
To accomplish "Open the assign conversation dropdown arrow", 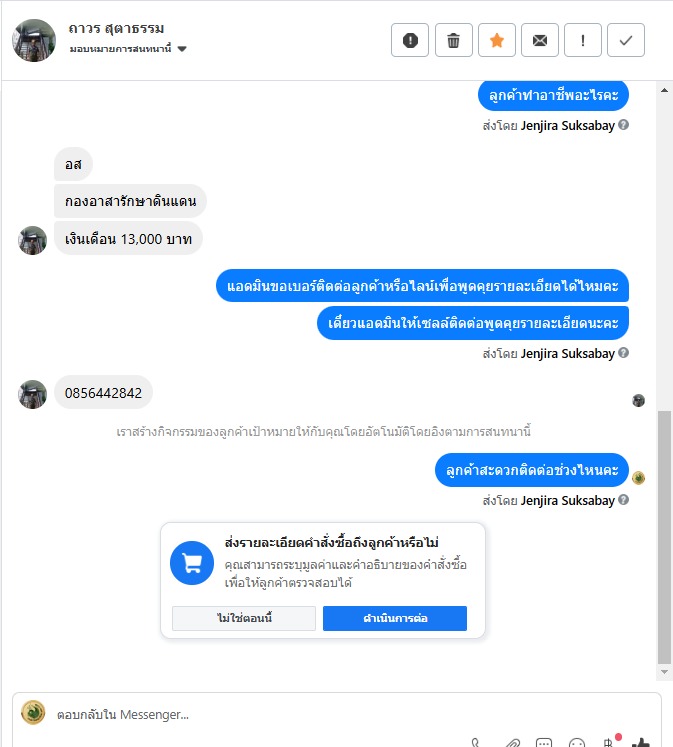I will [182, 49].
